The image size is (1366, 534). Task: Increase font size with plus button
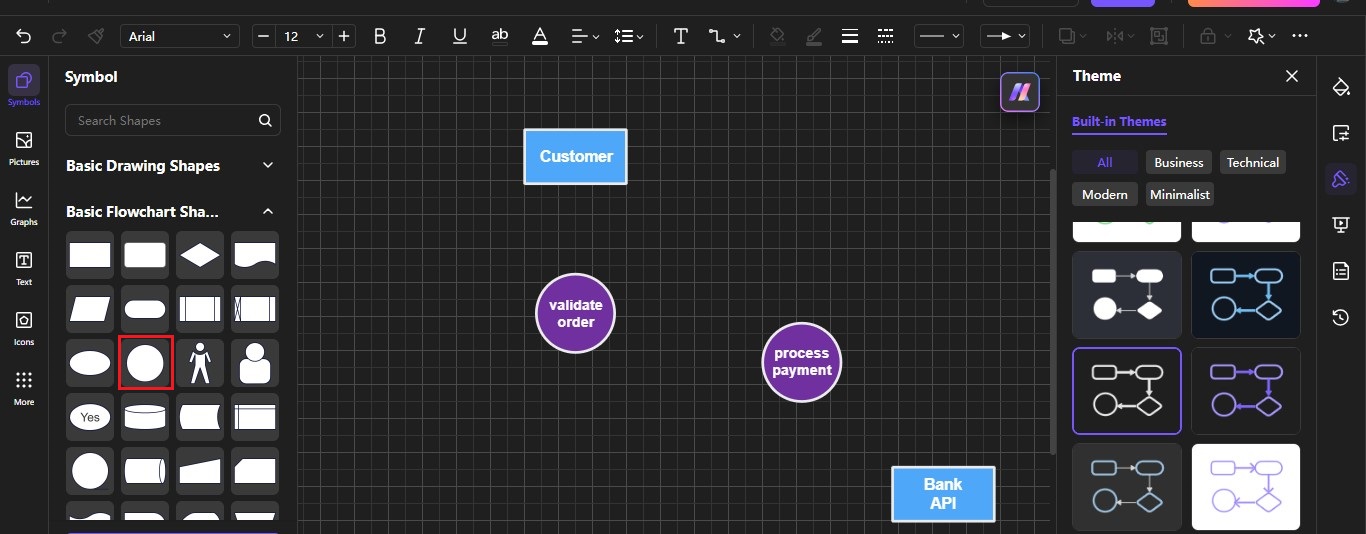(x=344, y=36)
